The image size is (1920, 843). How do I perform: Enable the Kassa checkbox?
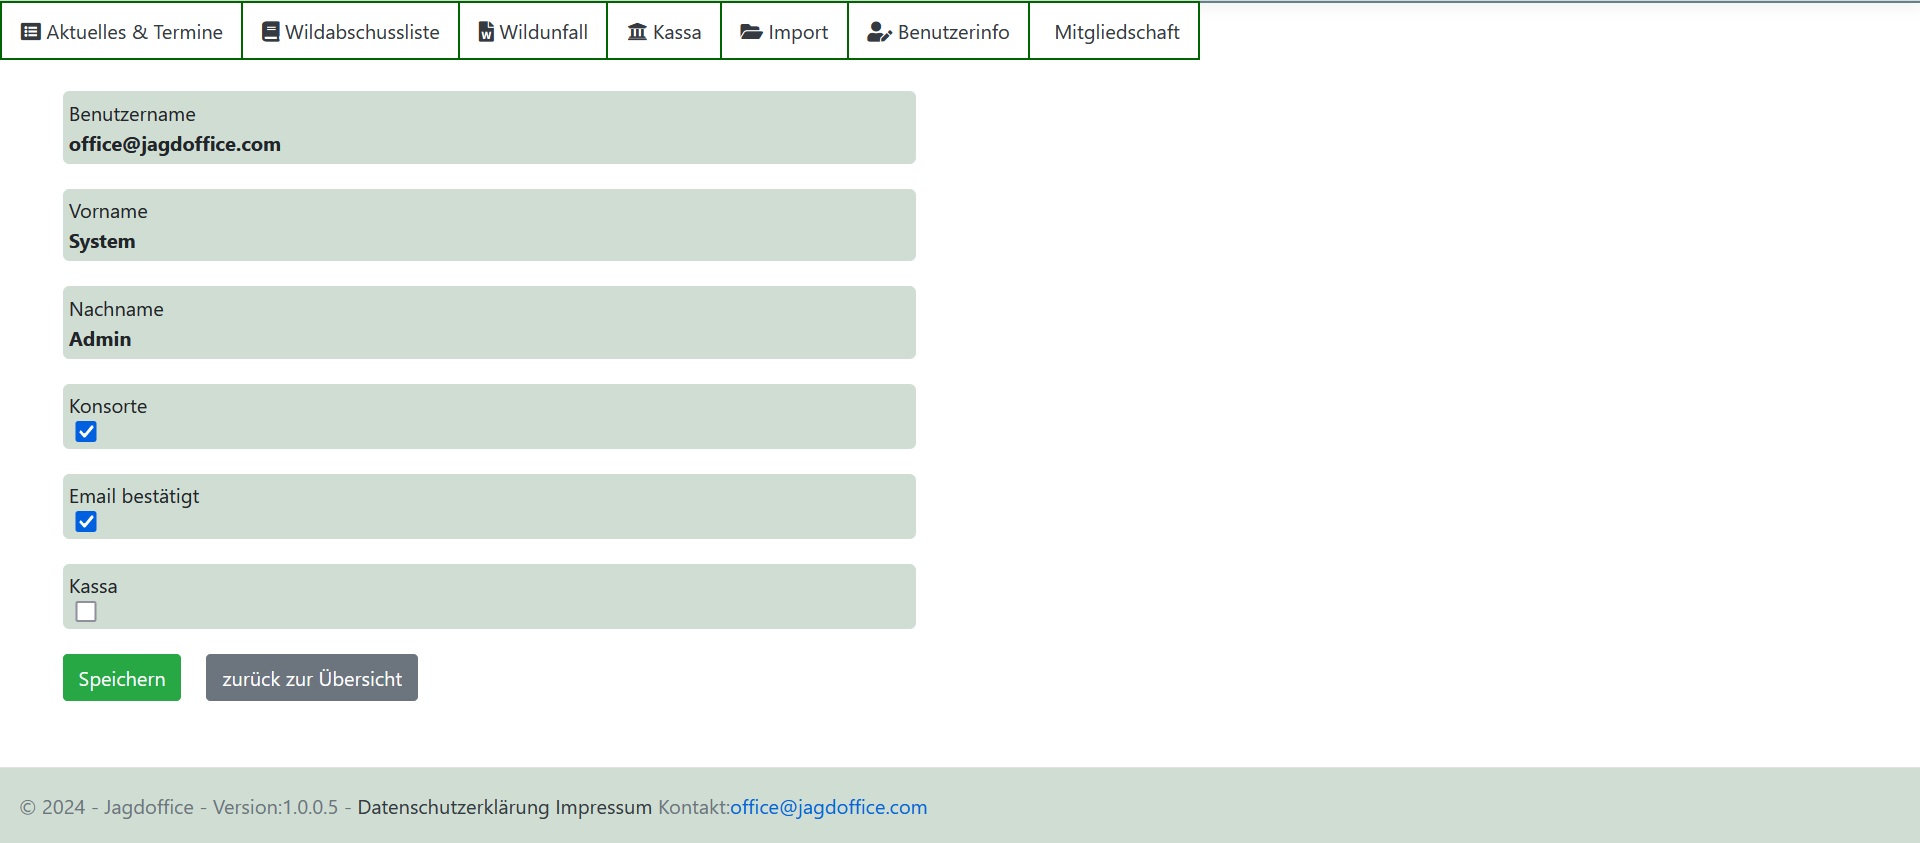(x=87, y=612)
